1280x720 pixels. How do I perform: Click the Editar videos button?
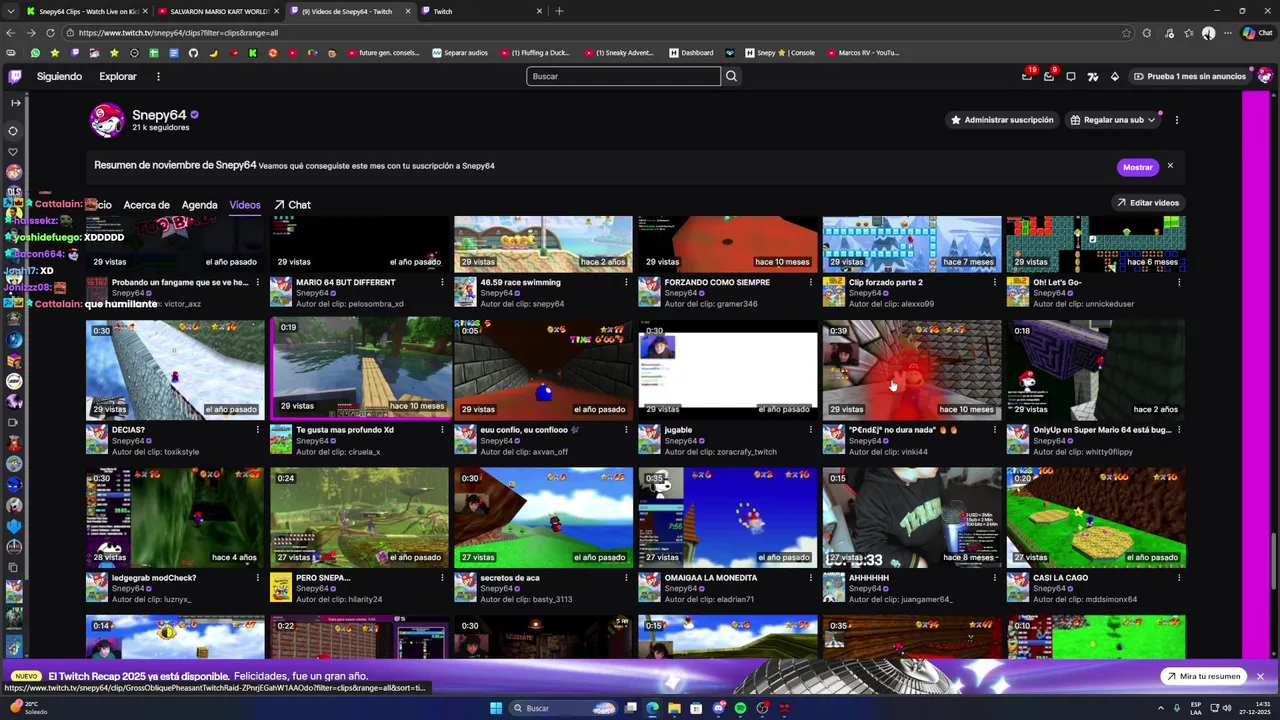click(1147, 203)
